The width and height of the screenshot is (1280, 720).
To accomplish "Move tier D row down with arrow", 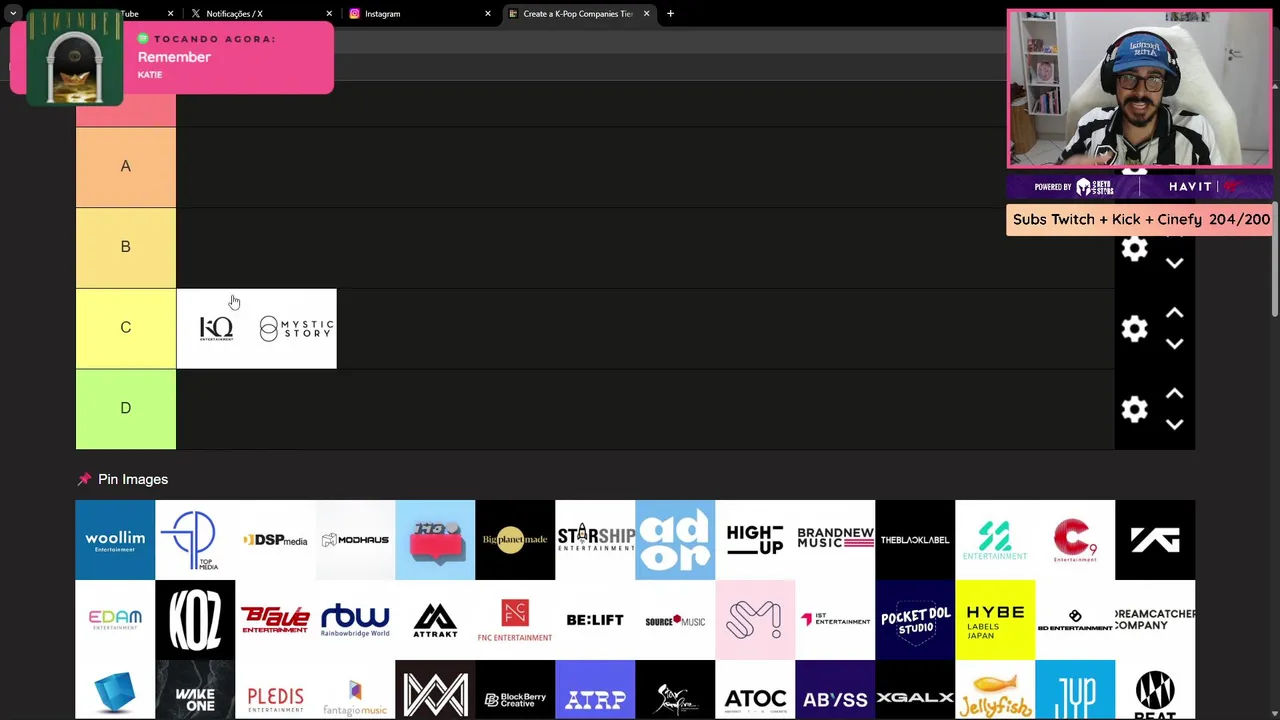I will click(1175, 424).
